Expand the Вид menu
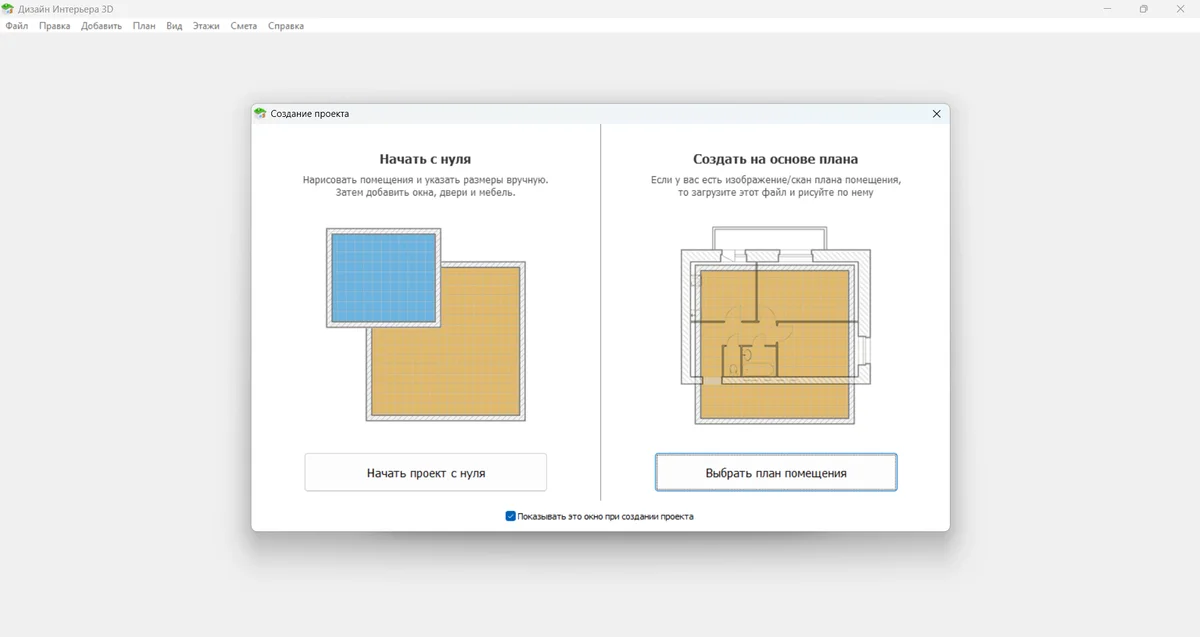This screenshot has height=637, width=1200. 174,26
